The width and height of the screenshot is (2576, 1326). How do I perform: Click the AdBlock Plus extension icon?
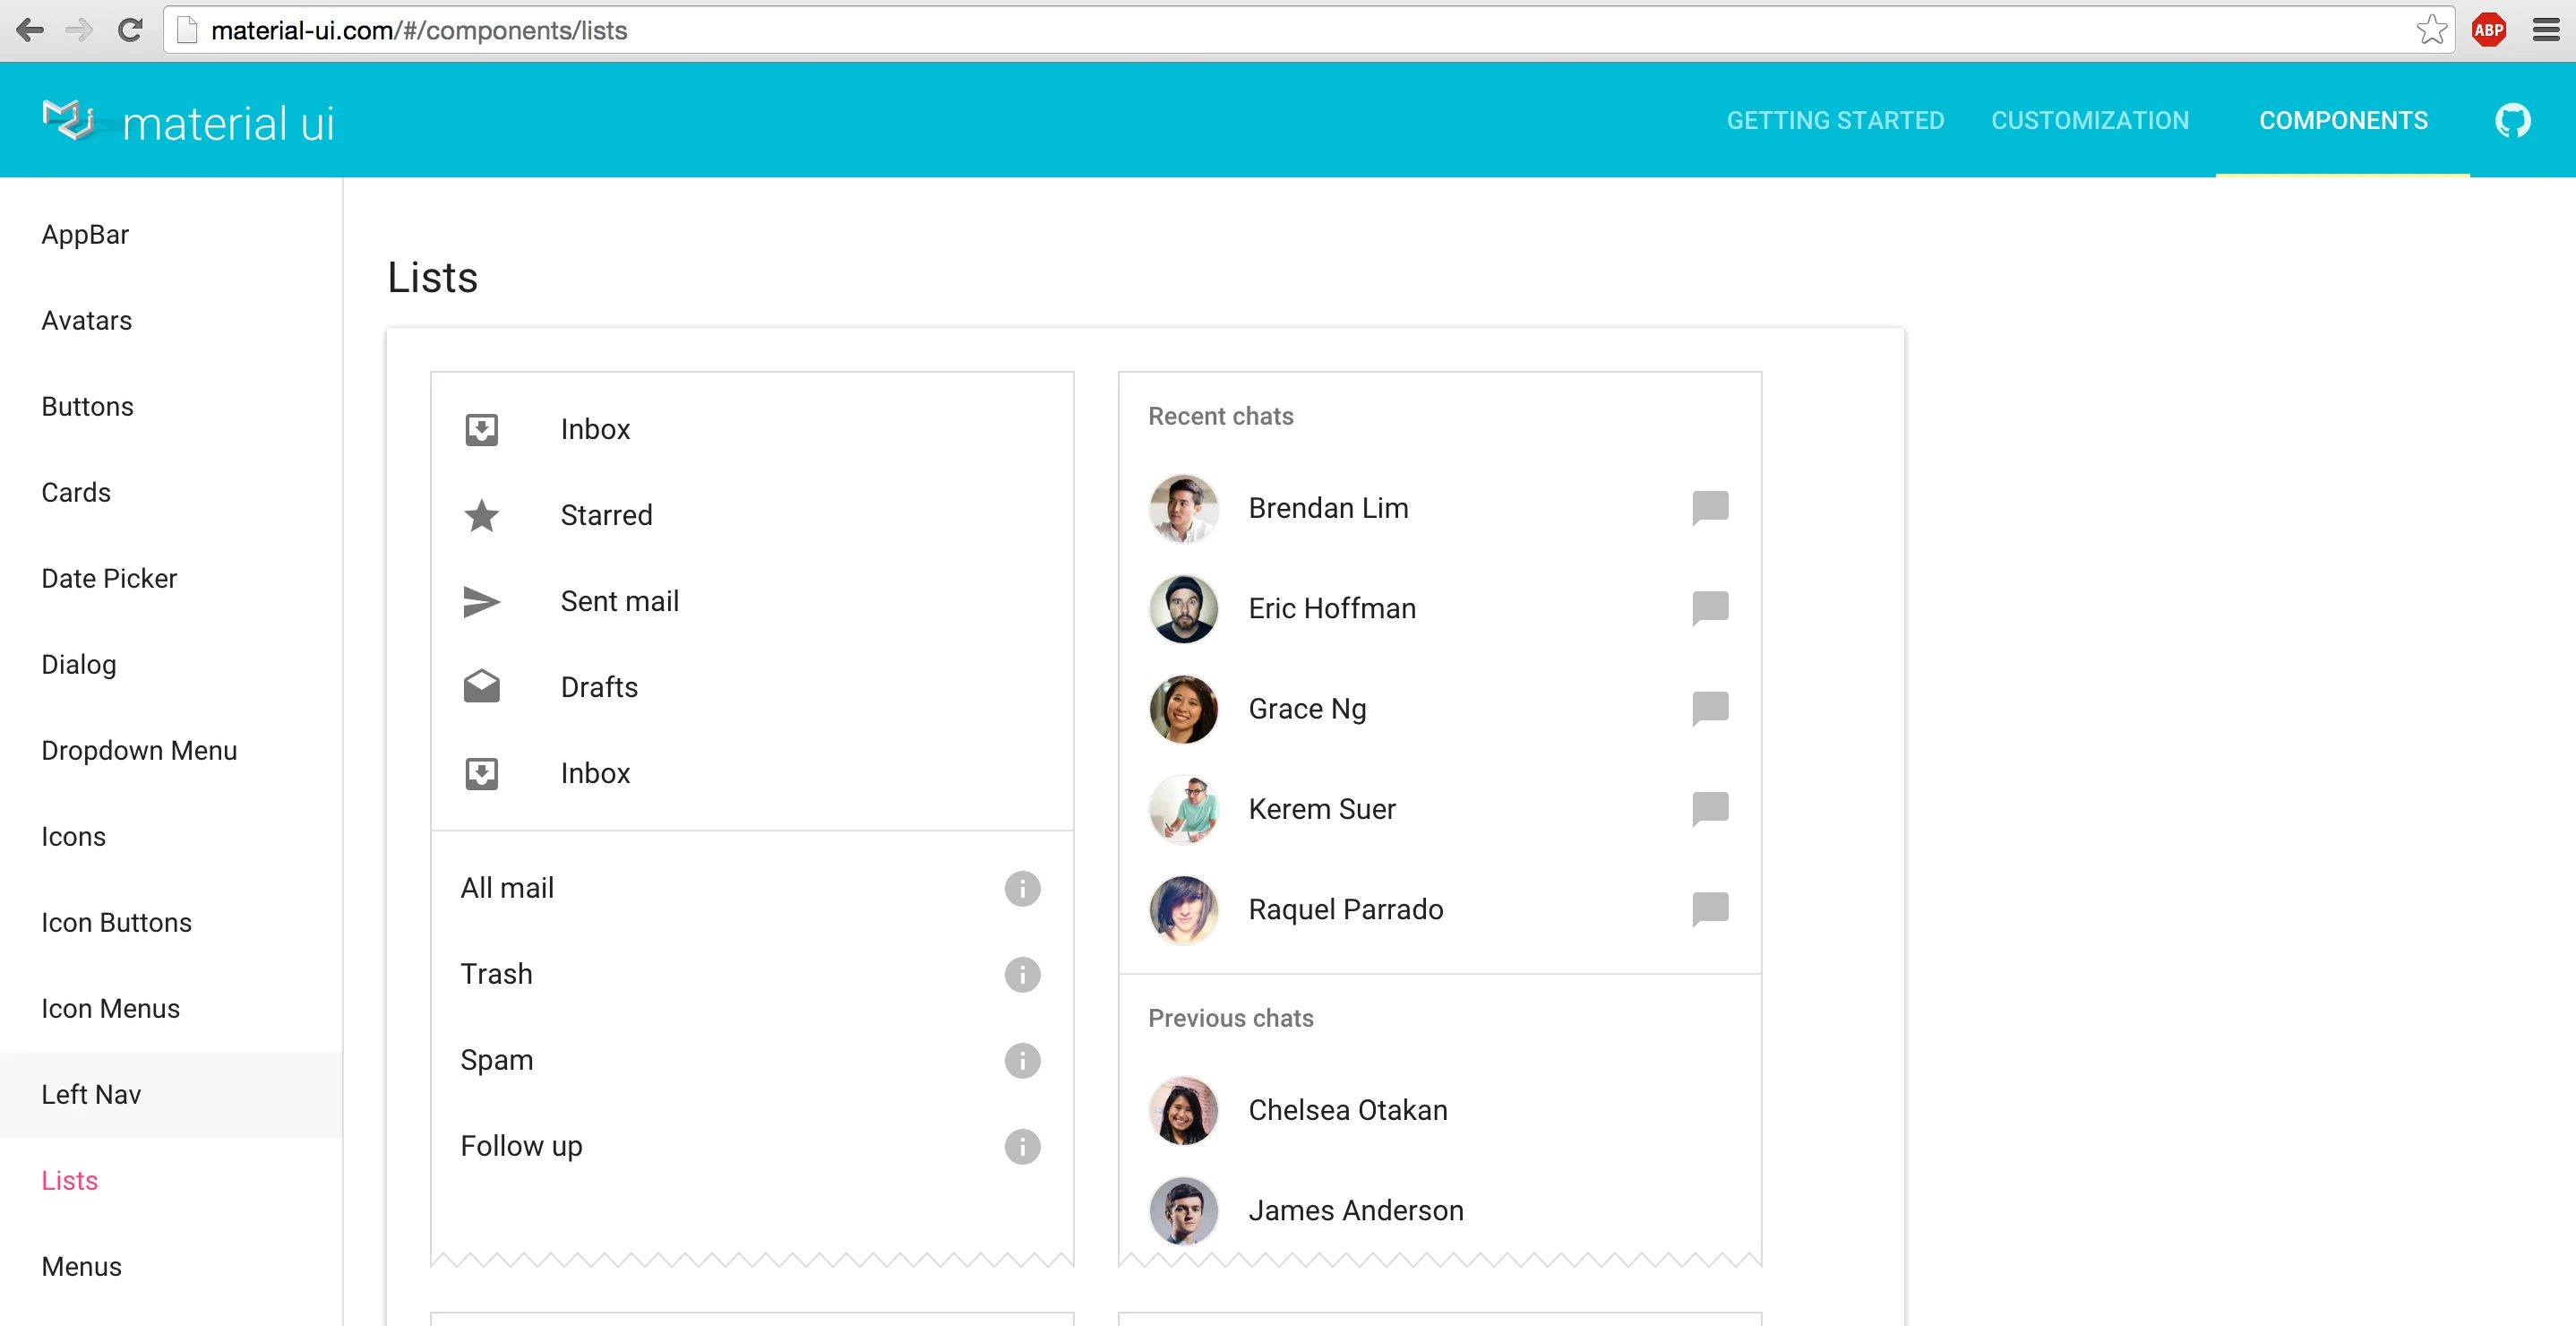click(x=2489, y=30)
